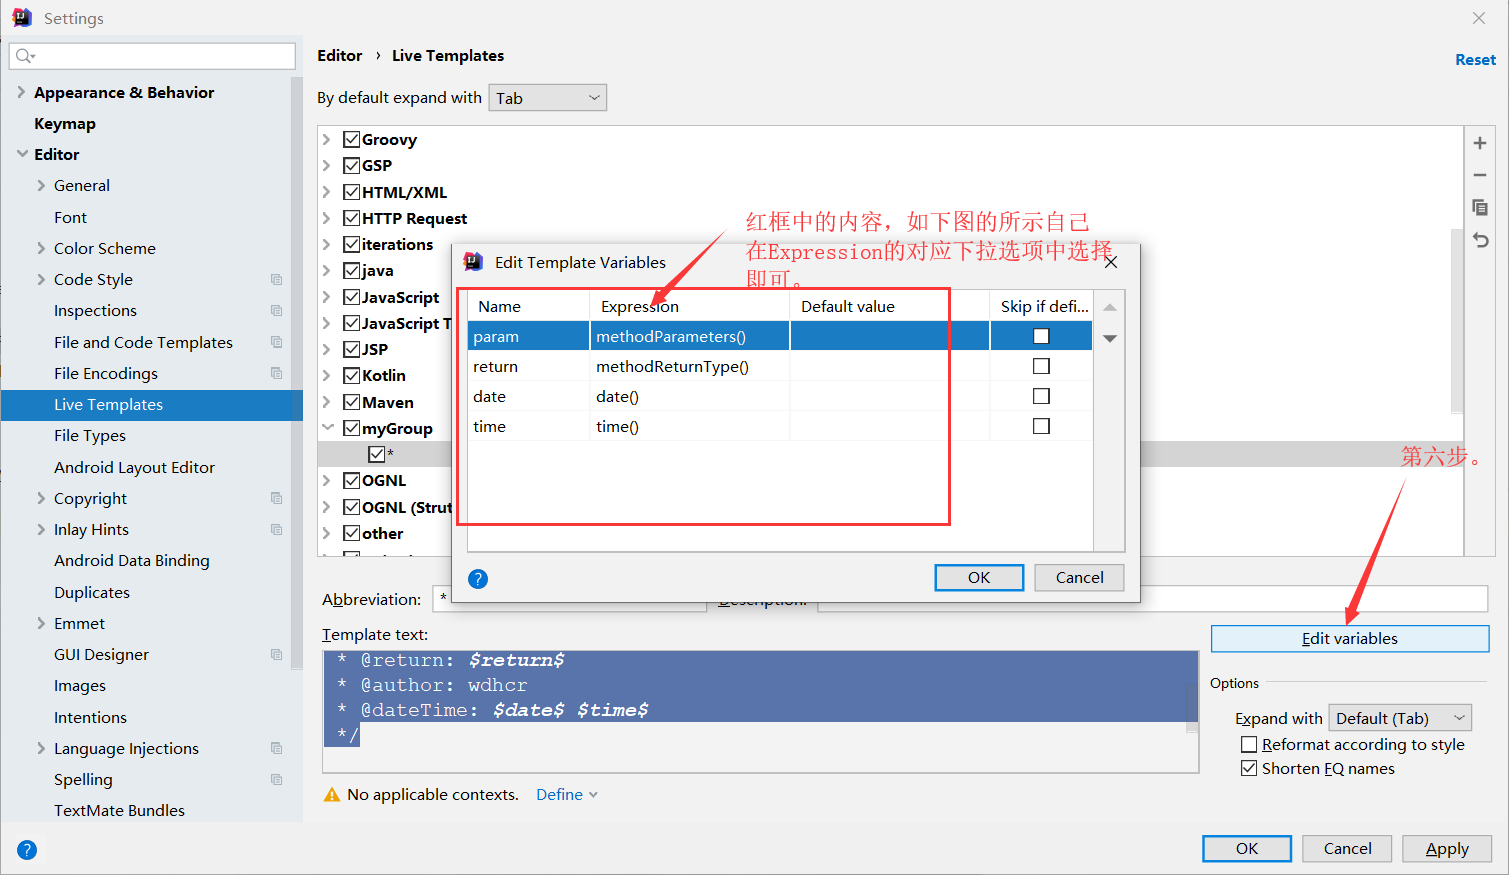
Task: Open the By default expand with dropdown
Action: (547, 97)
